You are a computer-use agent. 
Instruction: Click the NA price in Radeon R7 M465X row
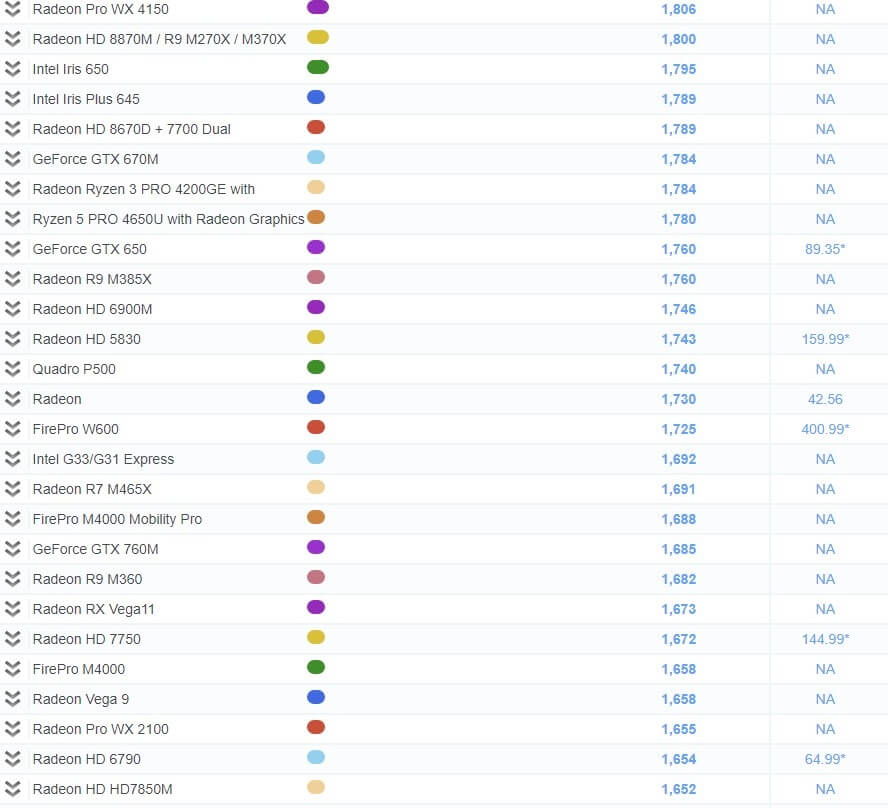click(825, 489)
